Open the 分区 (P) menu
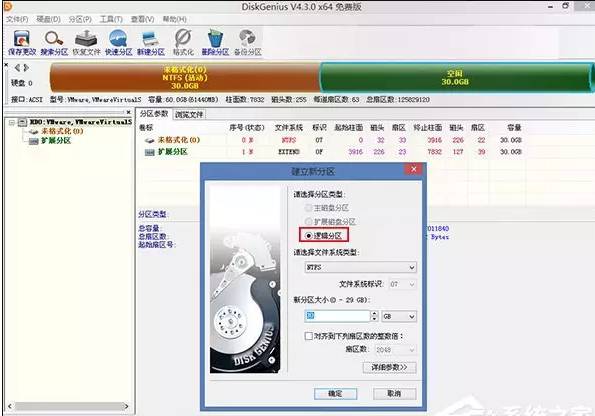Image resolution: width=595 pixels, height=416 pixels. tap(80, 19)
